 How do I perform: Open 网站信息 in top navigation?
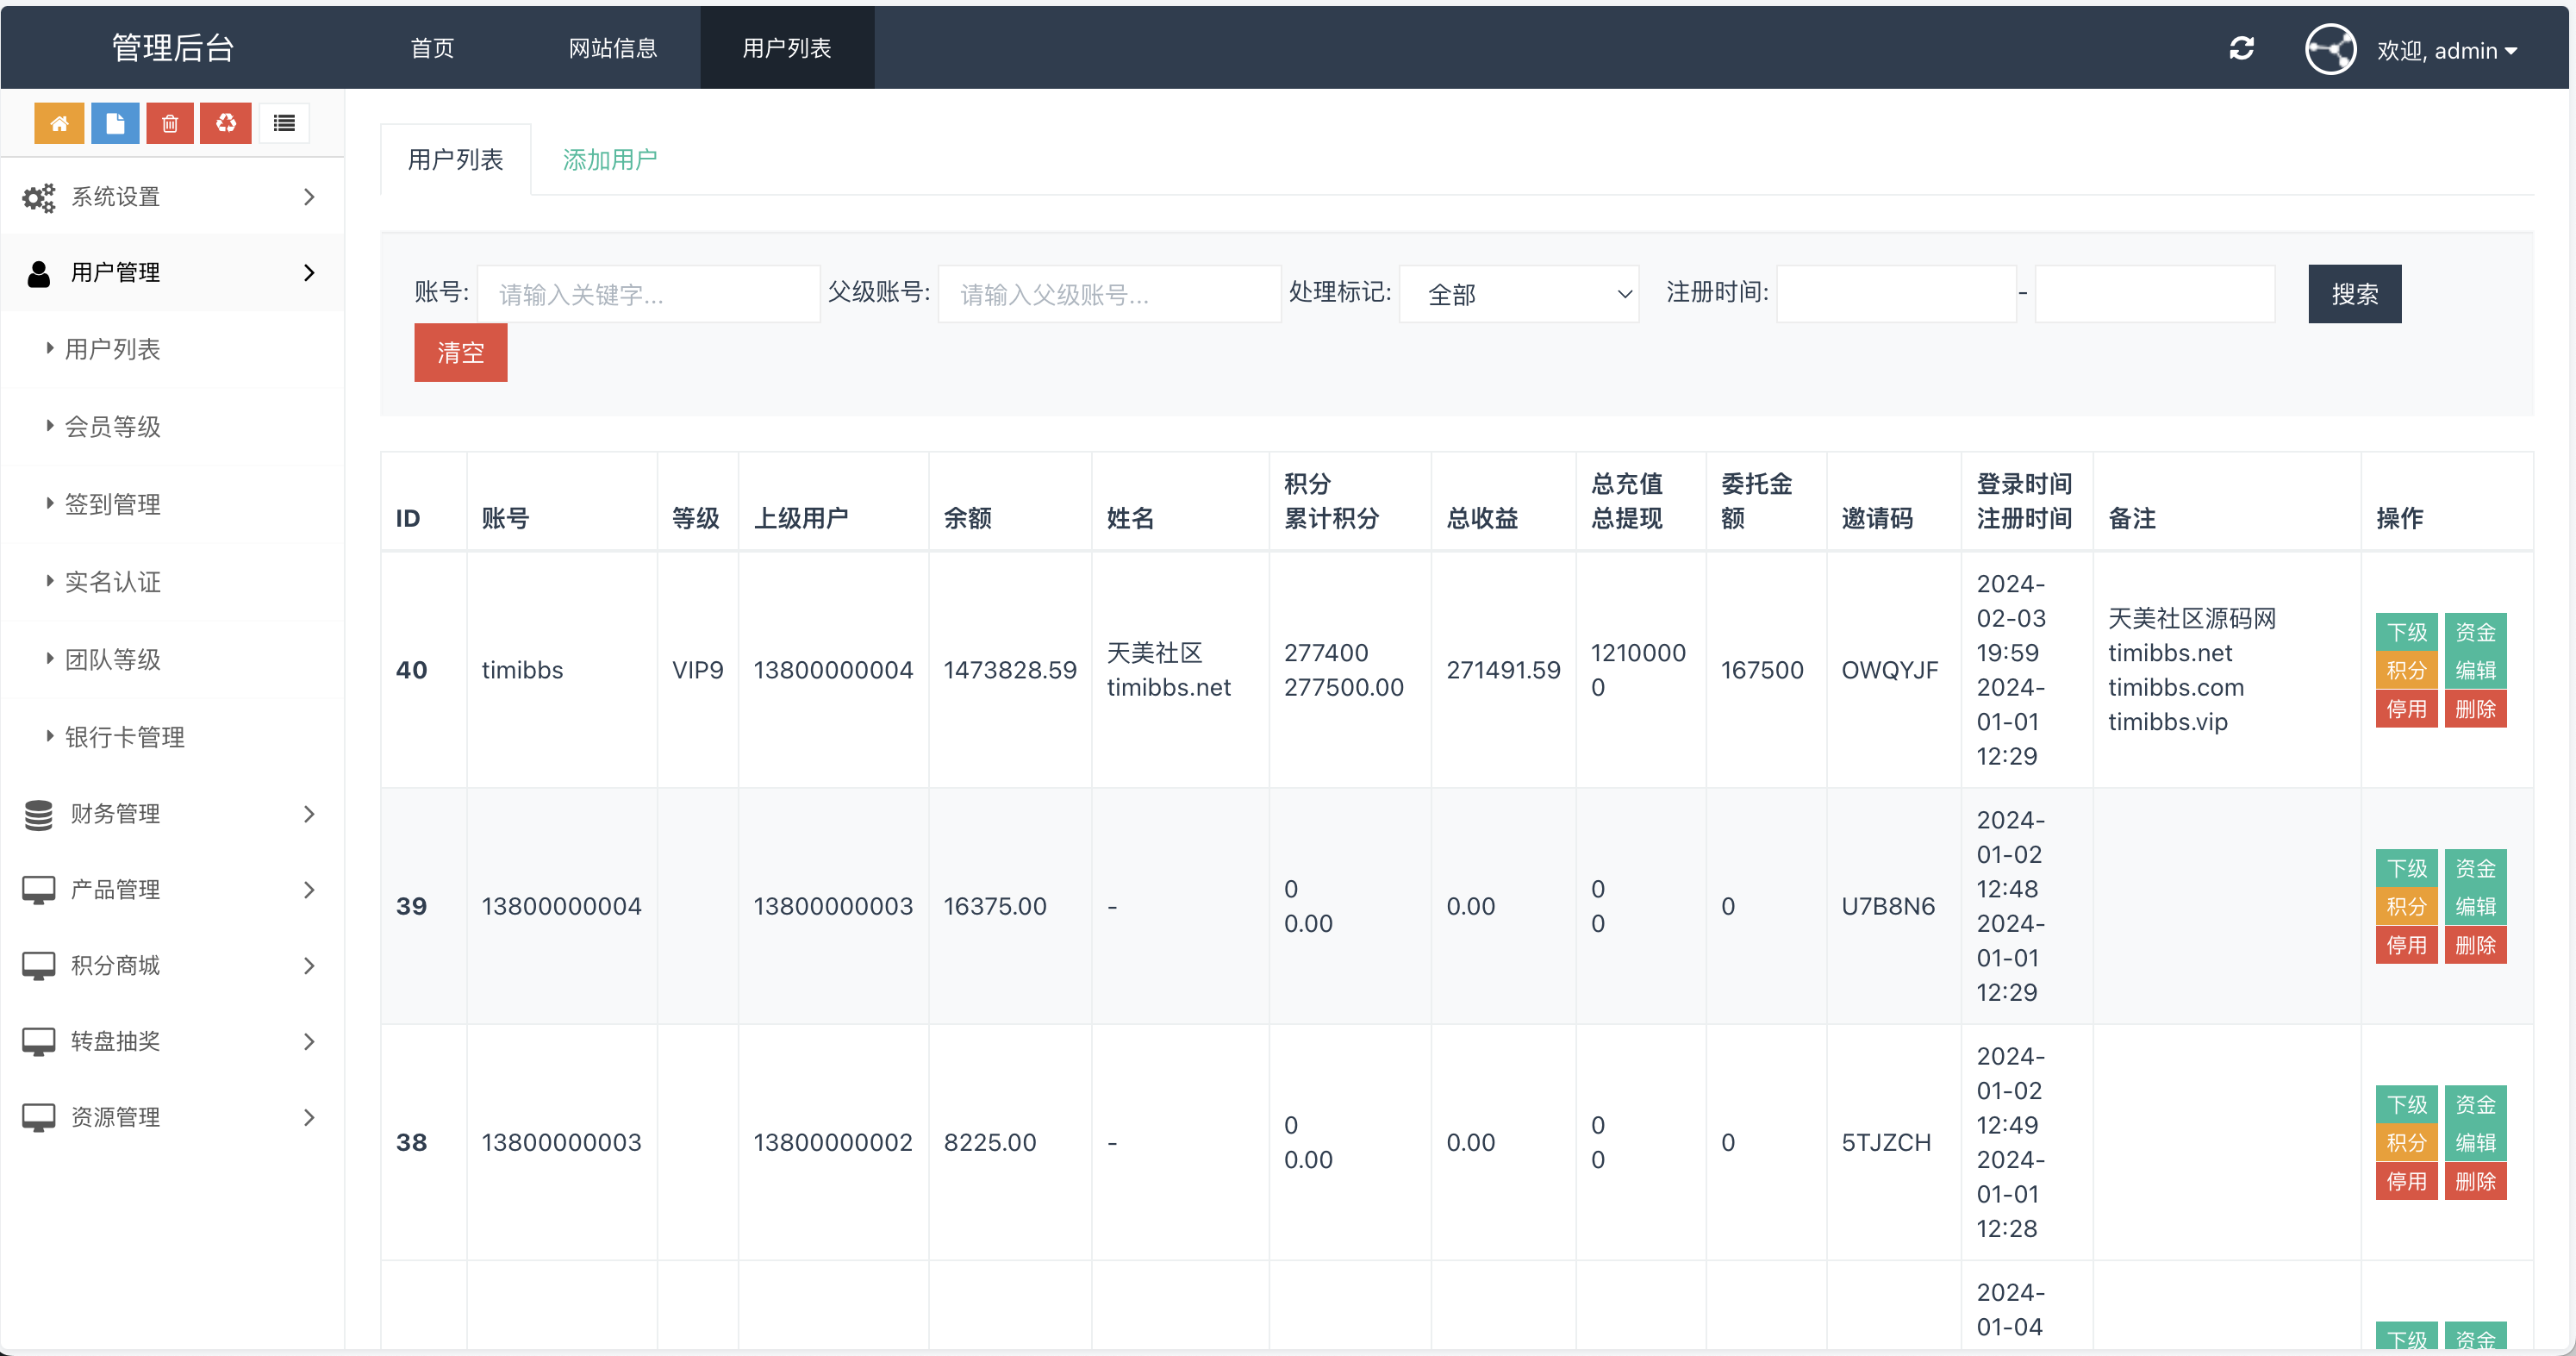(612, 48)
